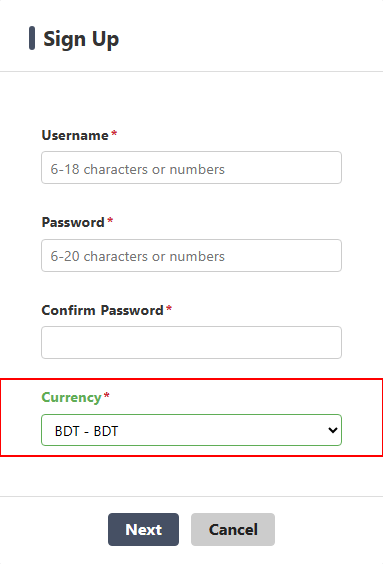Click the Confirm Password label

click(102, 310)
